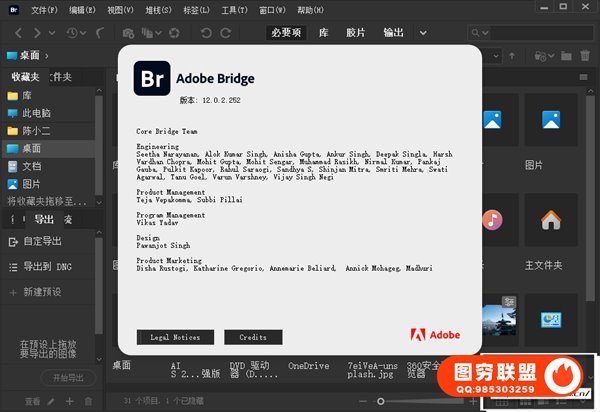
Task: Click the trash delete icon
Action: click(x=585, y=56)
